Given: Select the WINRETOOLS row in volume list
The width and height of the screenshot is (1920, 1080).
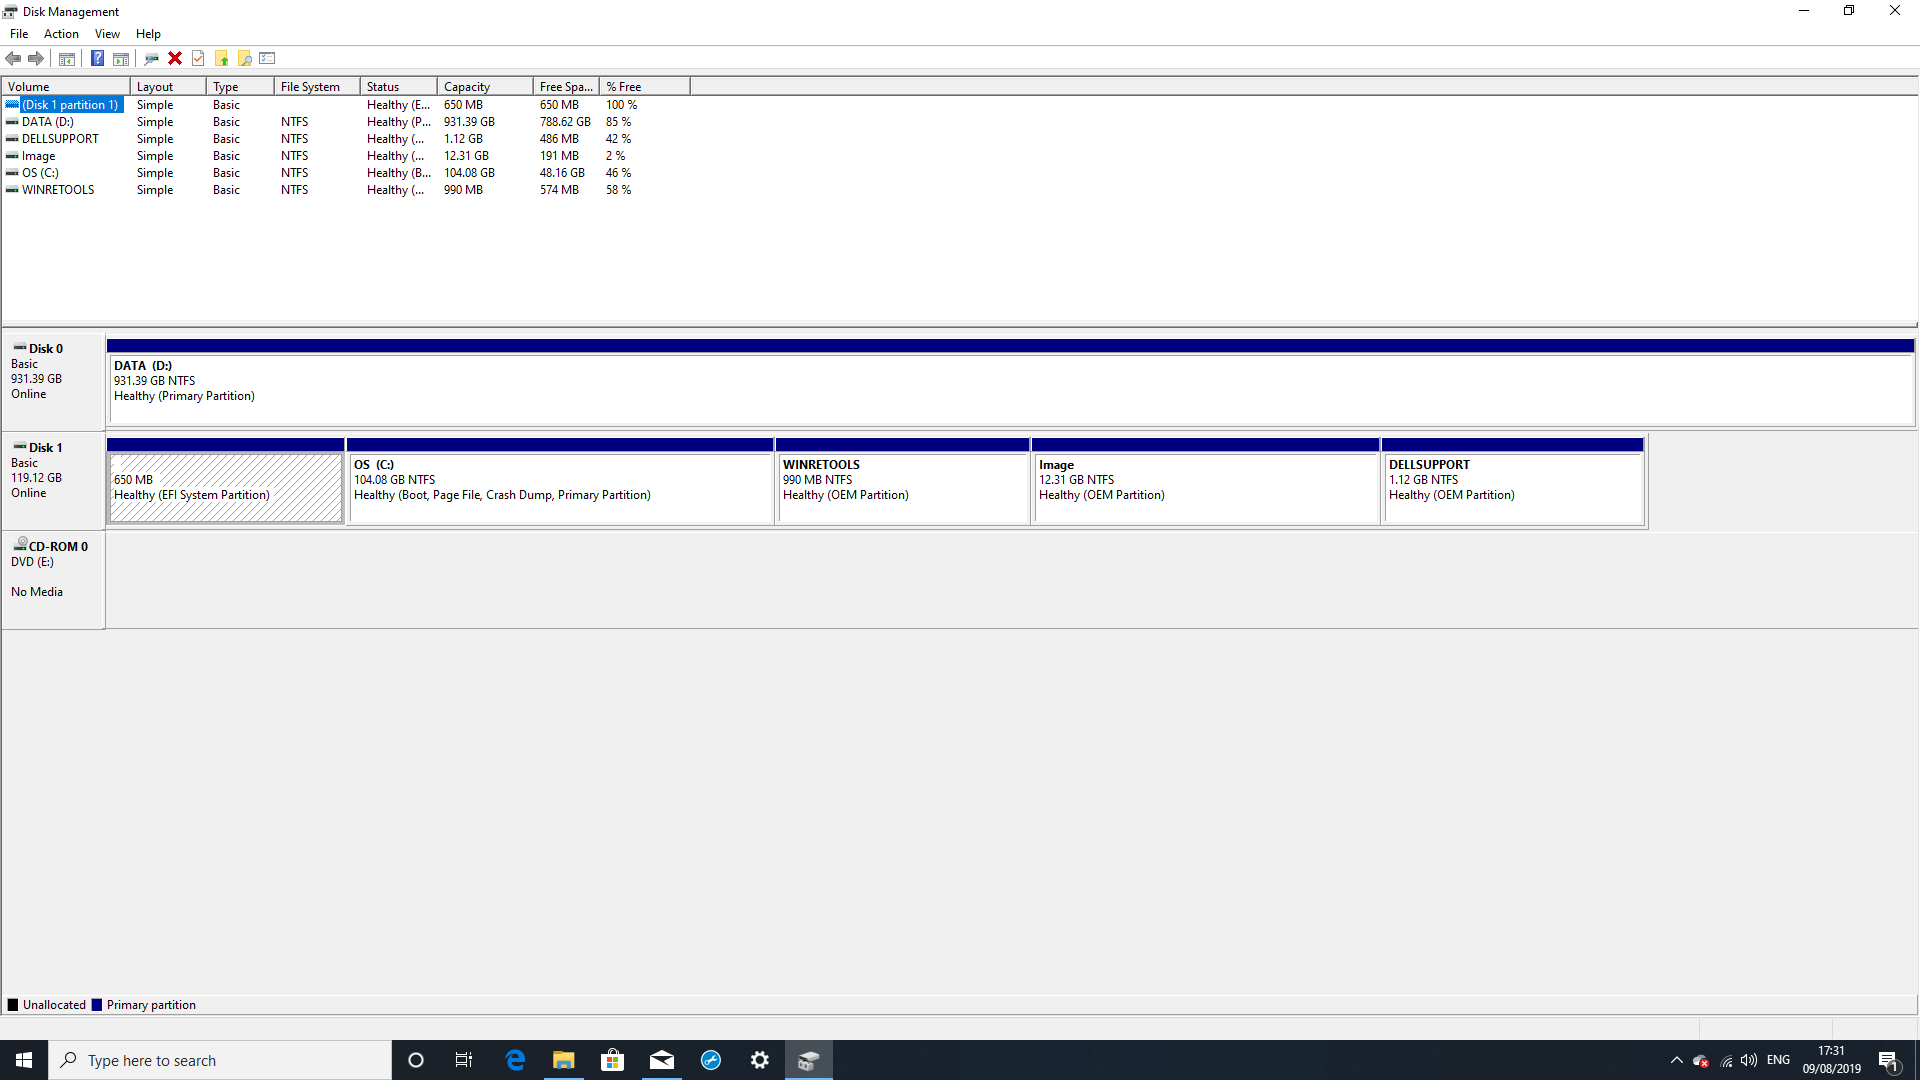Looking at the screenshot, I should (58, 190).
